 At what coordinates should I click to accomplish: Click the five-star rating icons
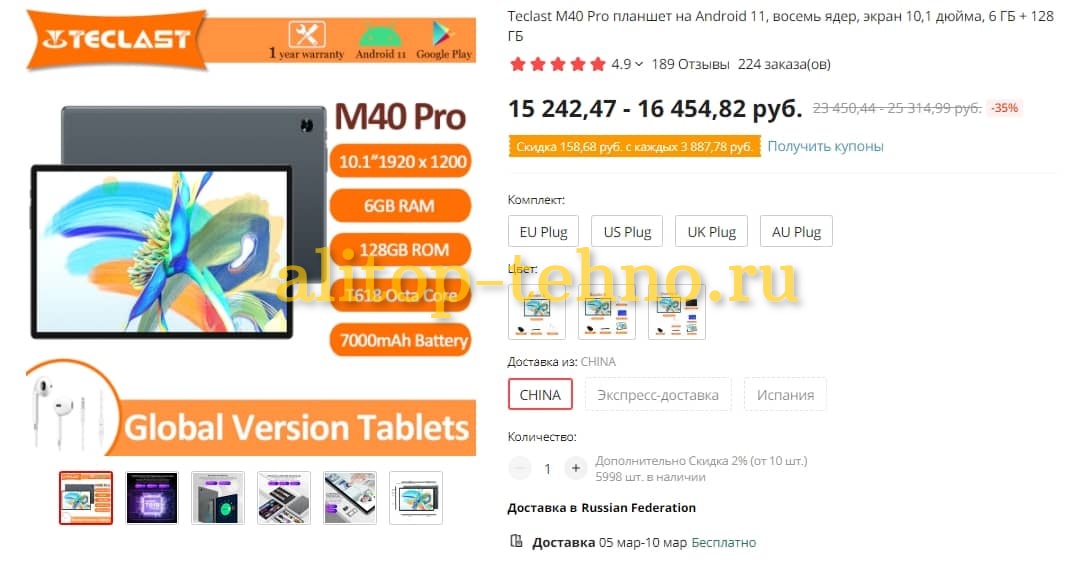[x=558, y=64]
